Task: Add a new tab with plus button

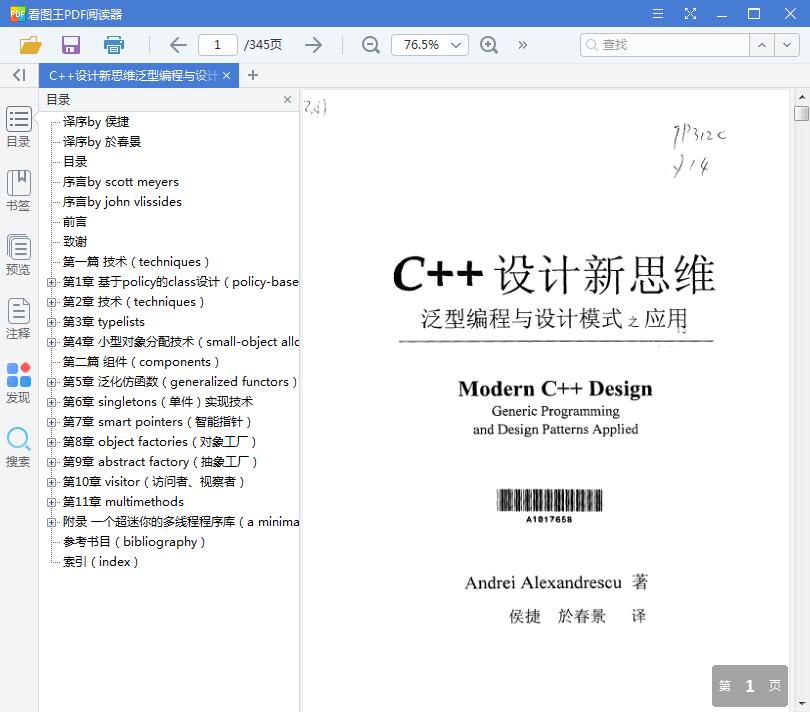Action: tap(253, 75)
